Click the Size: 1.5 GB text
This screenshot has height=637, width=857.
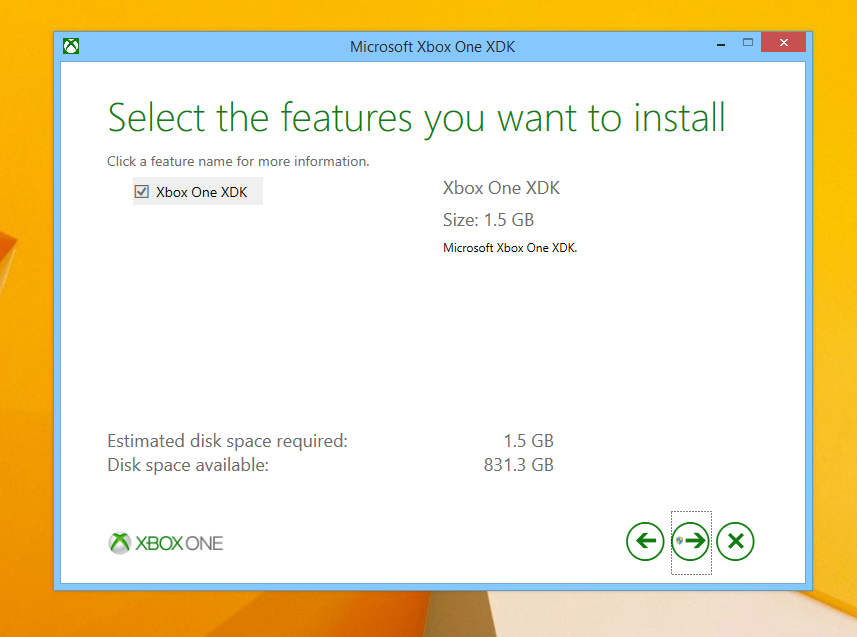click(x=488, y=220)
